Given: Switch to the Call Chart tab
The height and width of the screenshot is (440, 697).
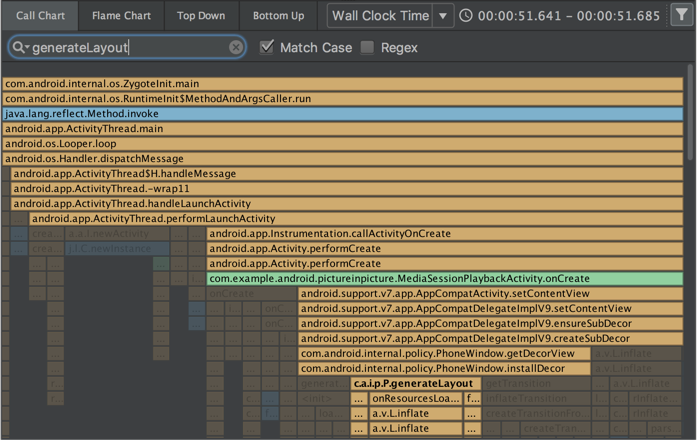Looking at the screenshot, I should (x=40, y=16).
